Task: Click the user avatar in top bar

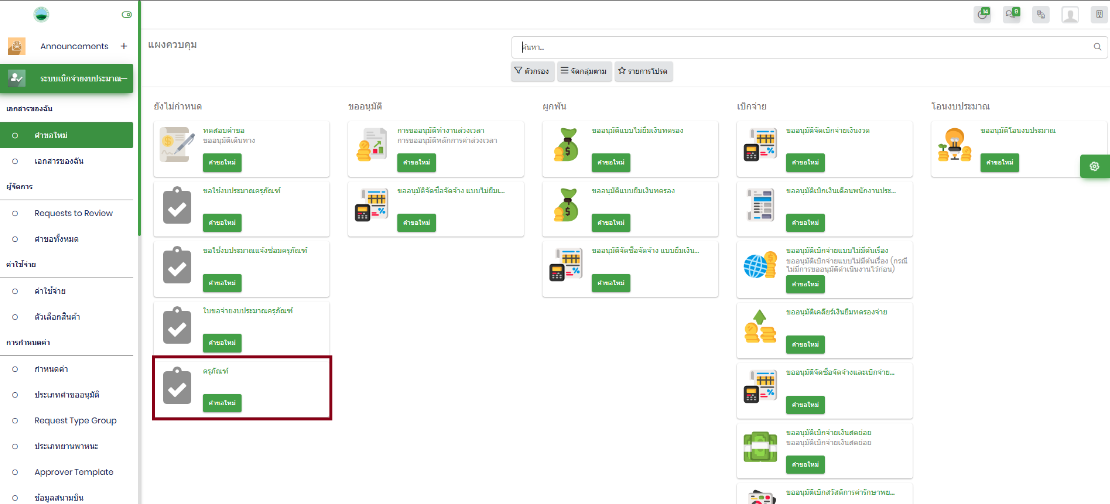Action: (x=1070, y=14)
